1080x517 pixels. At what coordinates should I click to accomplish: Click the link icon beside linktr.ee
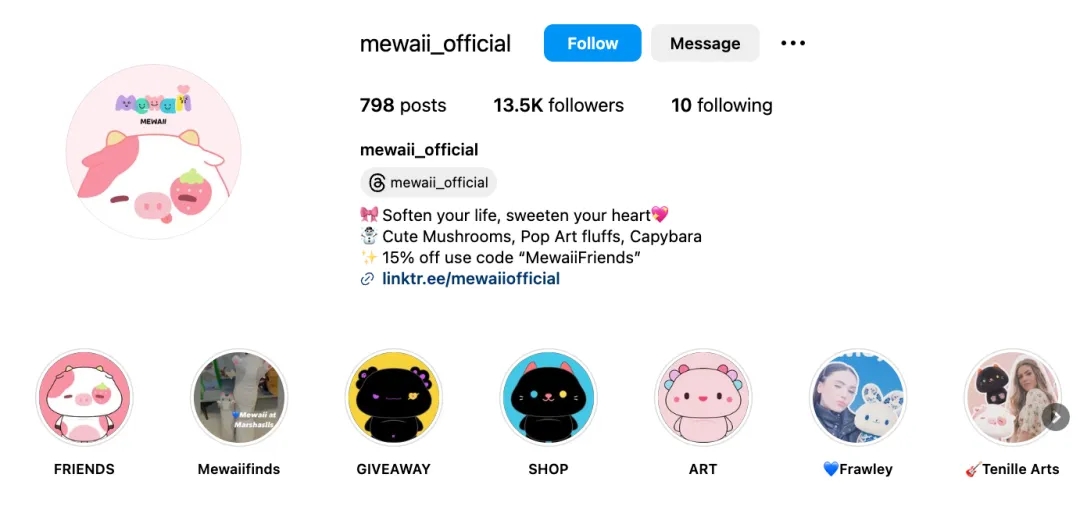pos(367,279)
